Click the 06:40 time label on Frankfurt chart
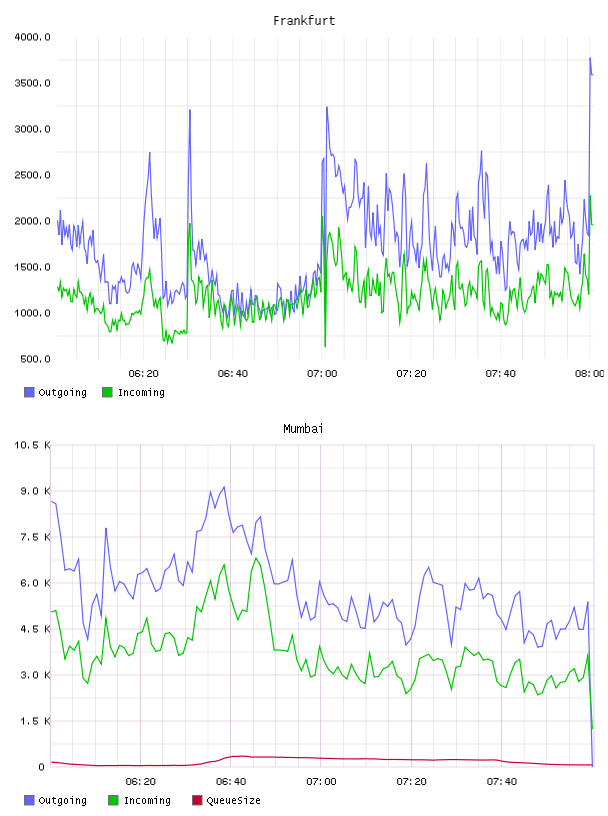 click(x=233, y=374)
